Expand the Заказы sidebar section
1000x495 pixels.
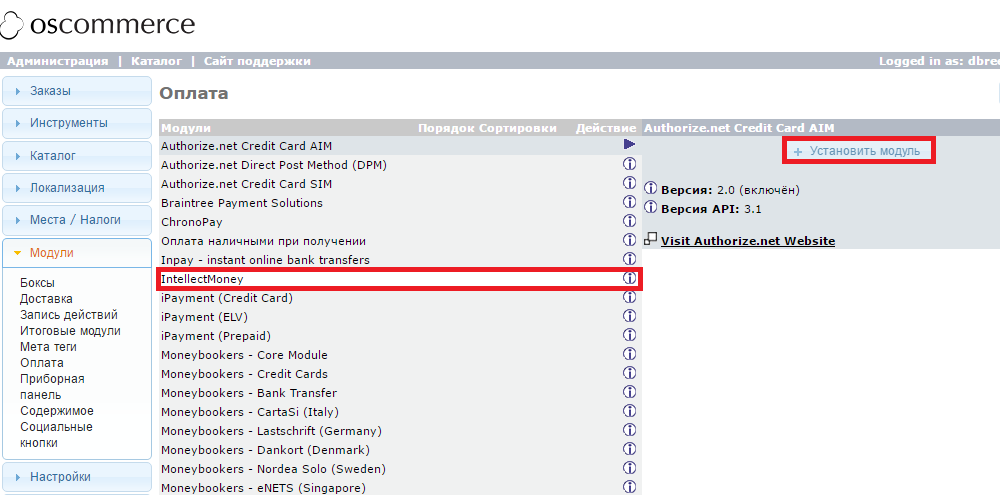click(x=76, y=91)
